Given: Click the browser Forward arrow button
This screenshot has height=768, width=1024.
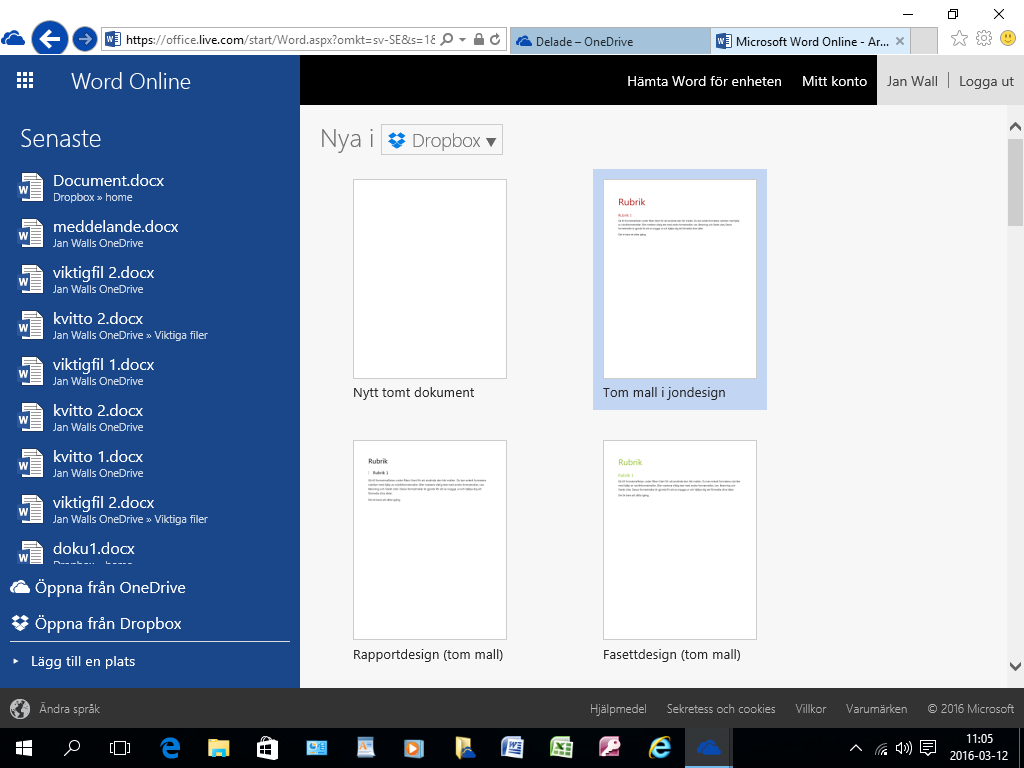Looking at the screenshot, I should [x=84, y=39].
